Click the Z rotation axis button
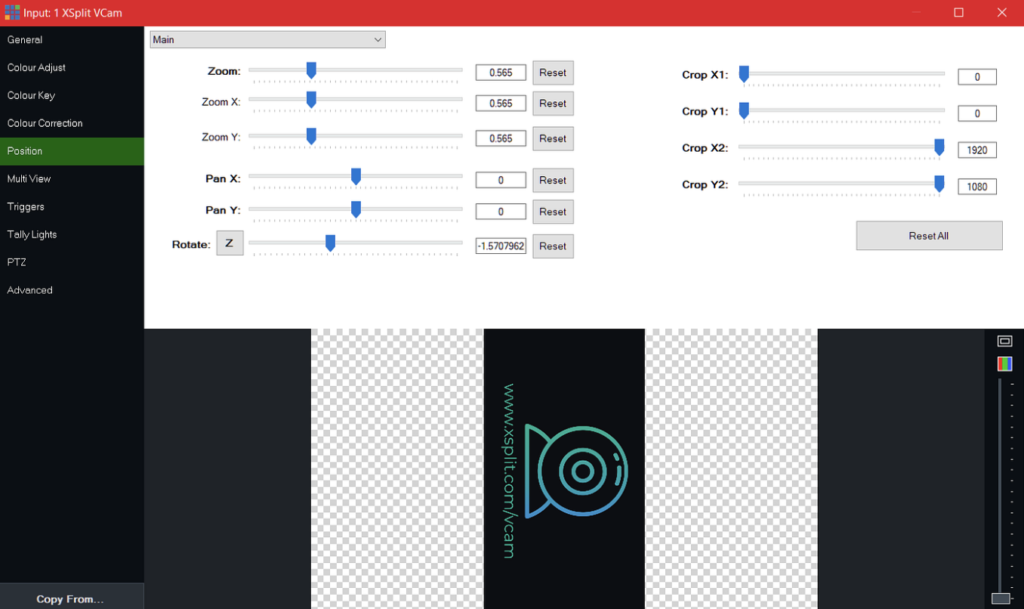Image resolution: width=1024 pixels, height=609 pixels. (x=230, y=243)
